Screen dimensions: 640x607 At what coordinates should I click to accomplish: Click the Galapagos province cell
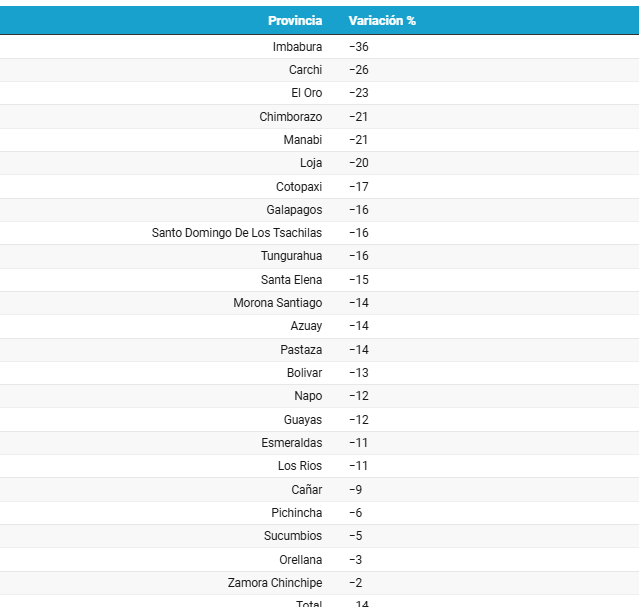294,210
